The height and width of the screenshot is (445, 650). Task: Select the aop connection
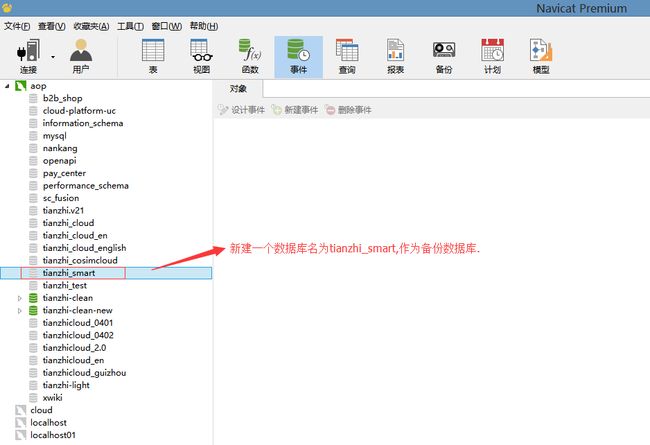click(38, 86)
